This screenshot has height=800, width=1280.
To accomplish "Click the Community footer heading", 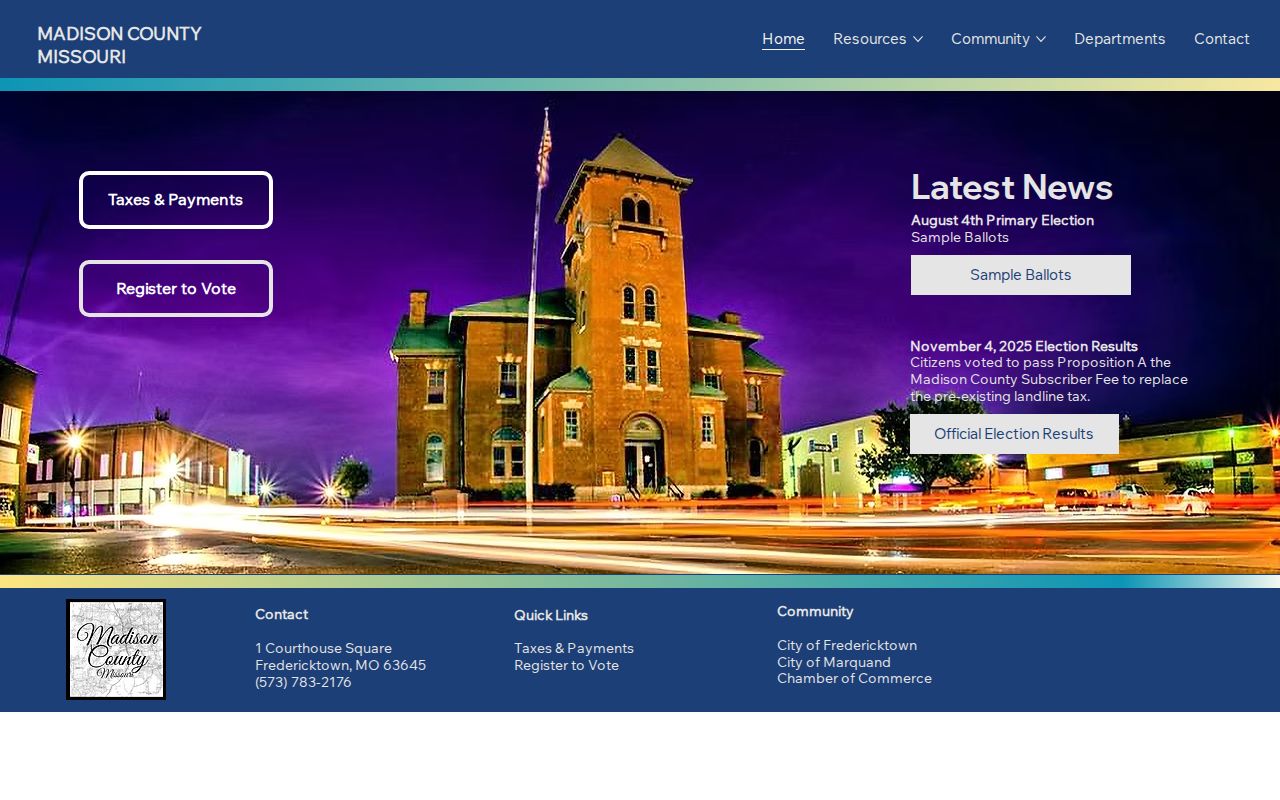I will pyautogui.click(x=815, y=611).
